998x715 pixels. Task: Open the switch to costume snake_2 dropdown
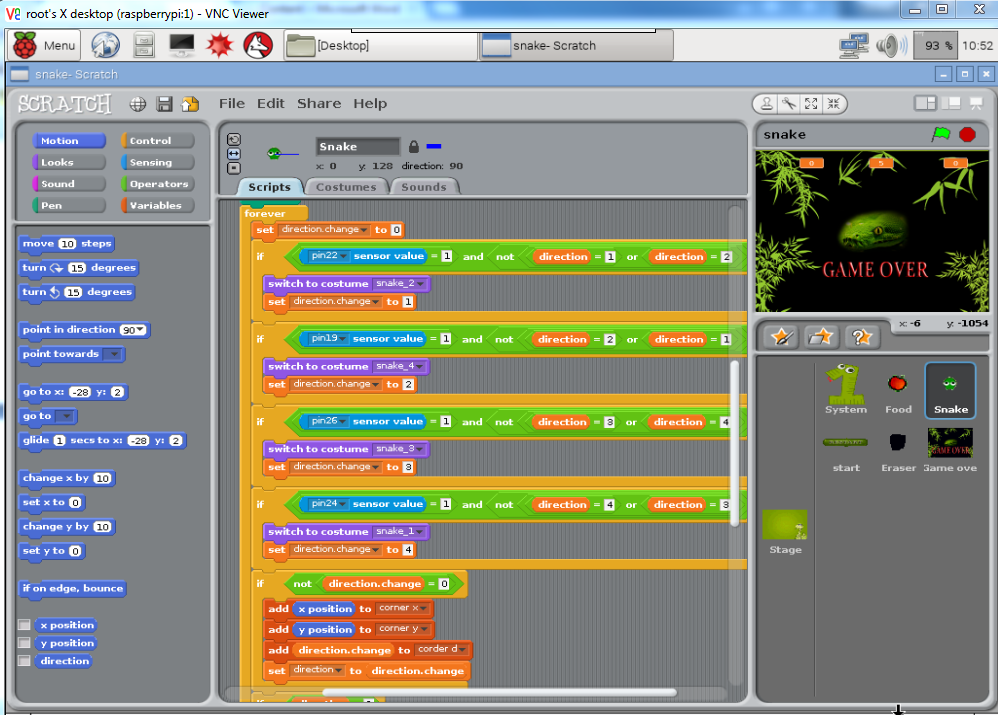coord(423,283)
